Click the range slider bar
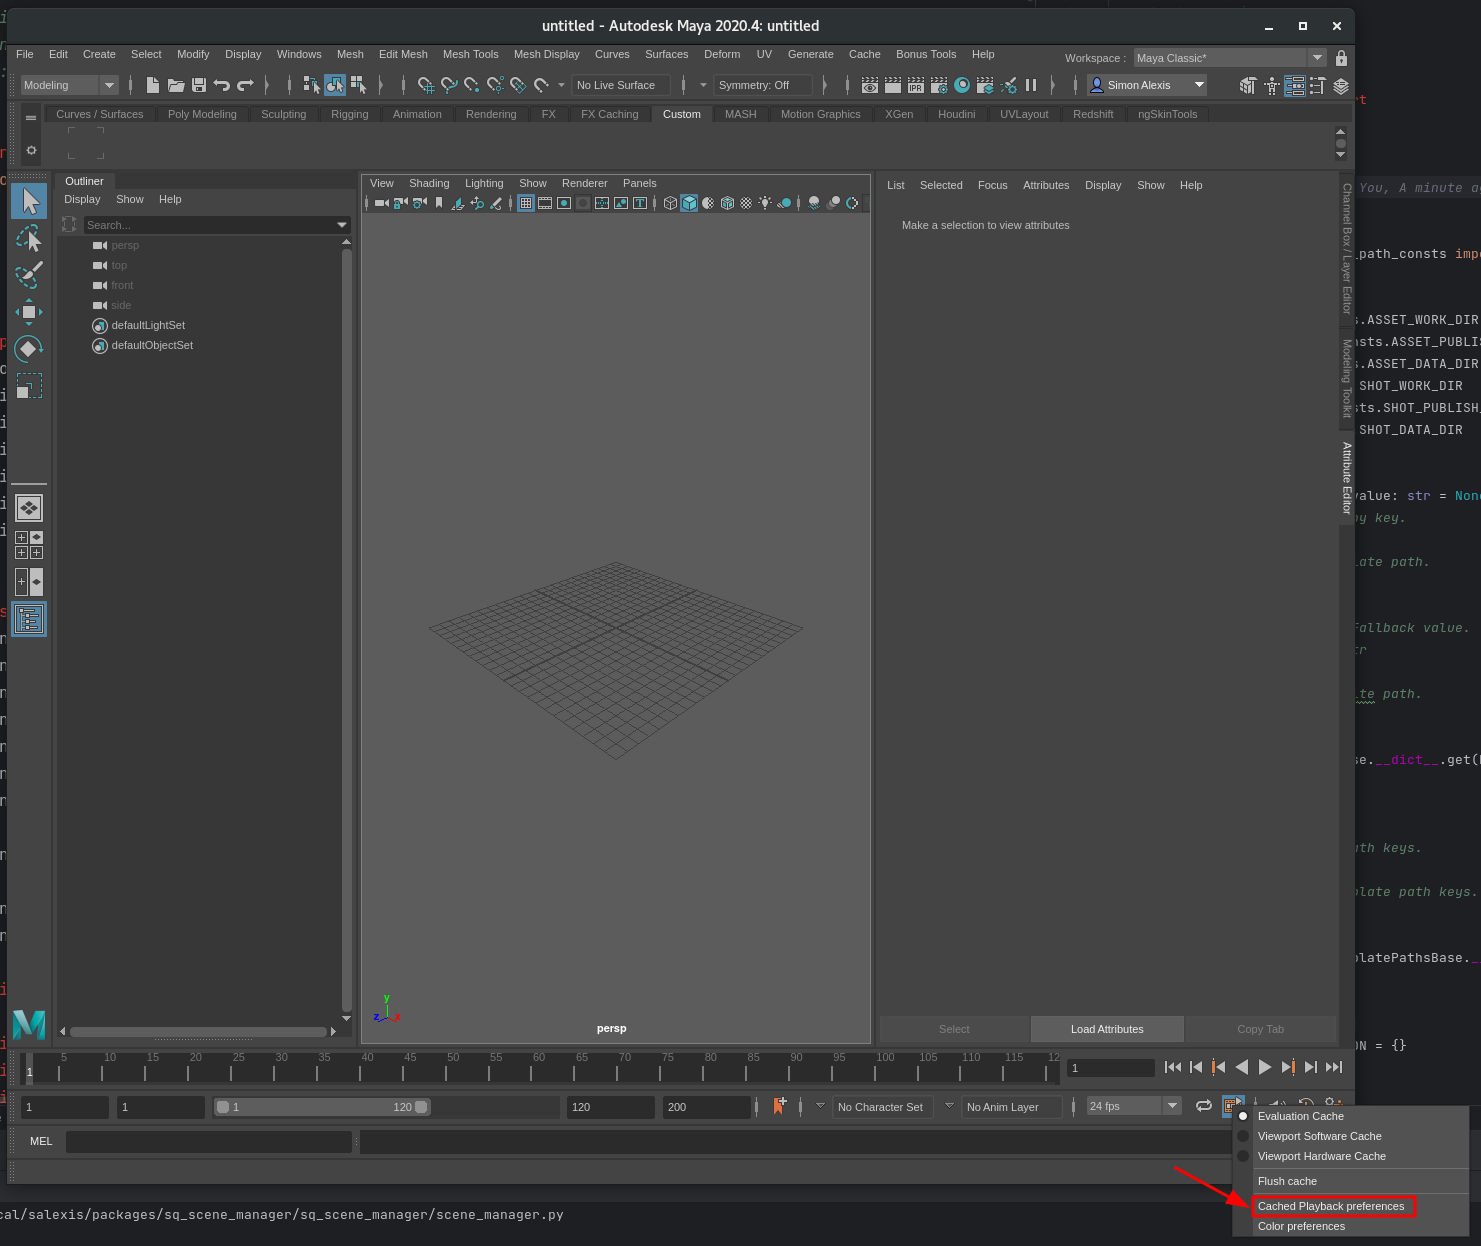The height and width of the screenshot is (1246, 1481). [x=322, y=1107]
